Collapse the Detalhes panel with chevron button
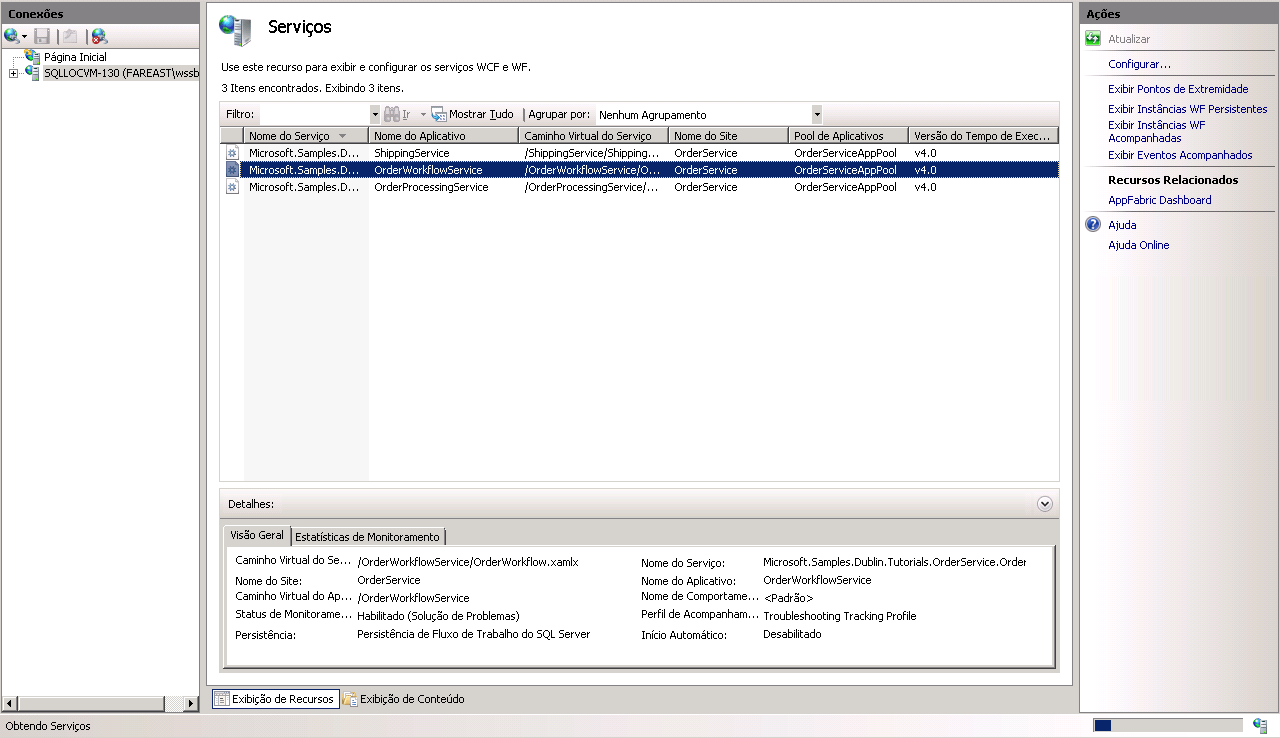Screen dimensions: 1280x738 (1045, 504)
